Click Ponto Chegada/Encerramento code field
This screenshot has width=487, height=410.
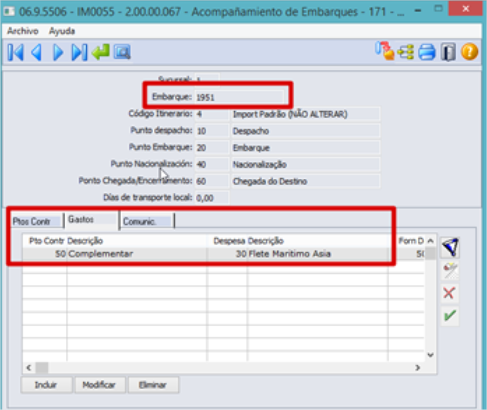pyautogui.click(x=212, y=181)
